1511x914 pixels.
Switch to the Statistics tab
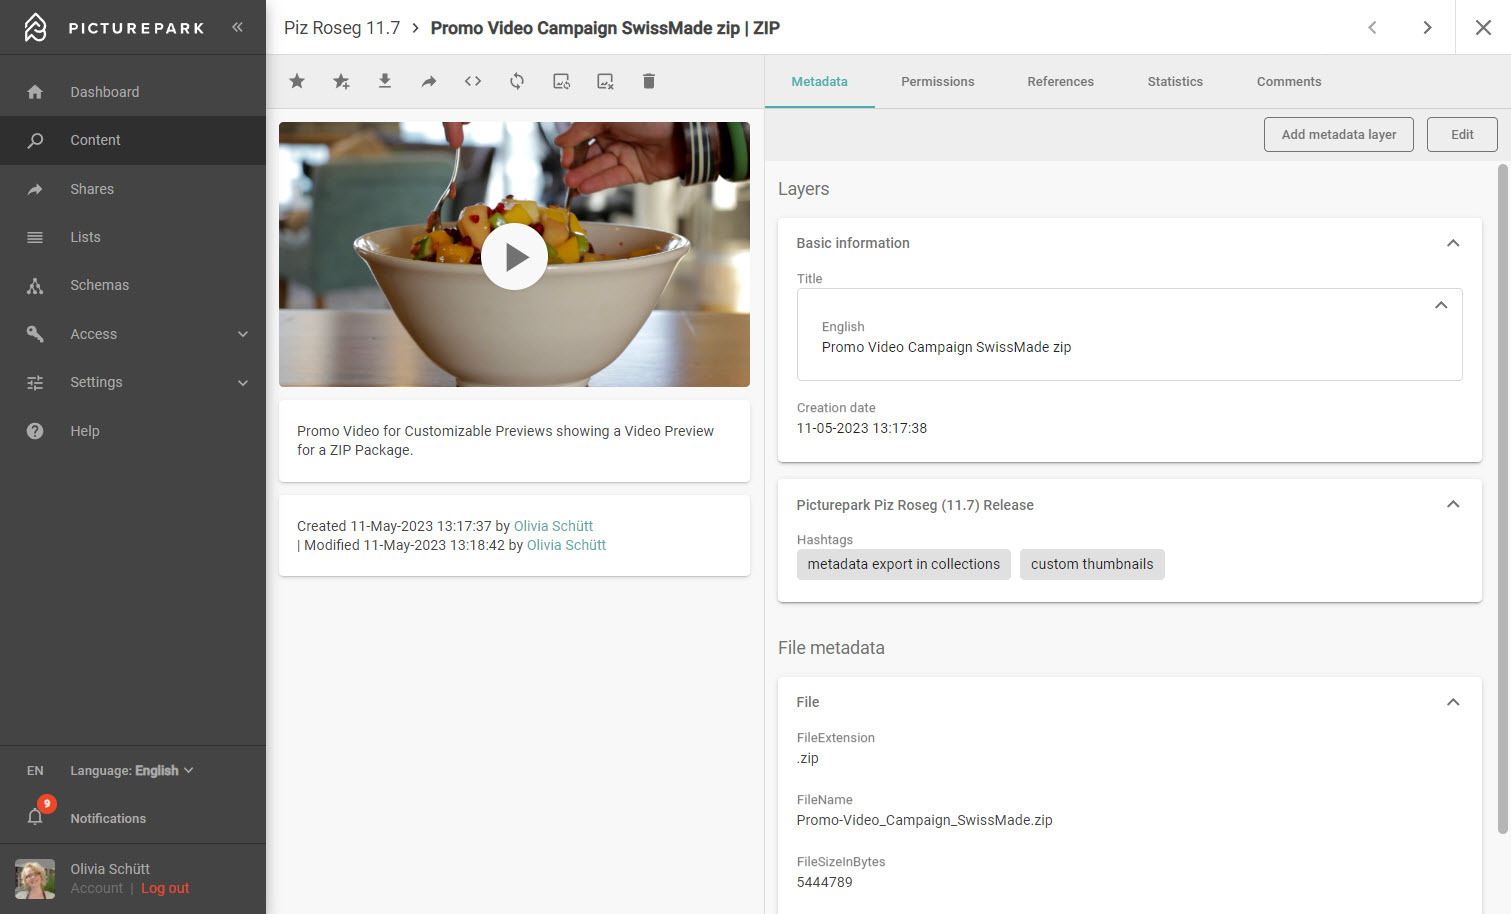tap(1175, 82)
